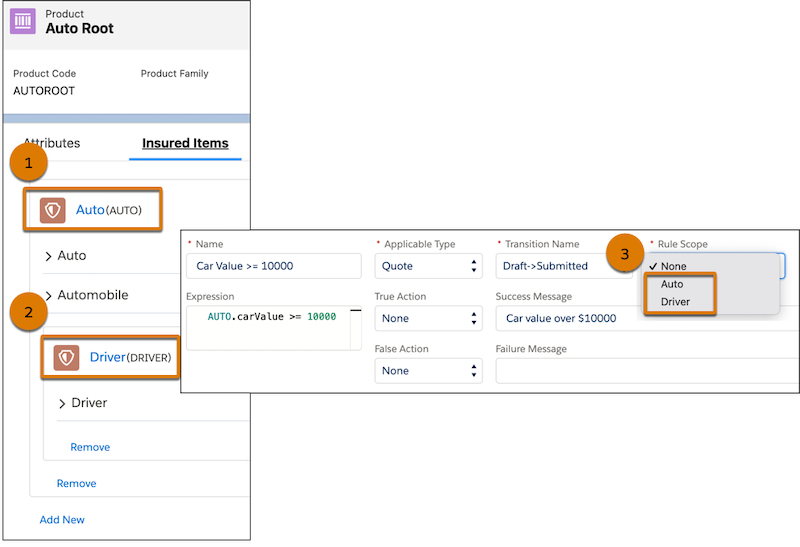Image resolution: width=800 pixels, height=547 pixels.
Task: Click the rule Name input field
Action: click(x=274, y=266)
